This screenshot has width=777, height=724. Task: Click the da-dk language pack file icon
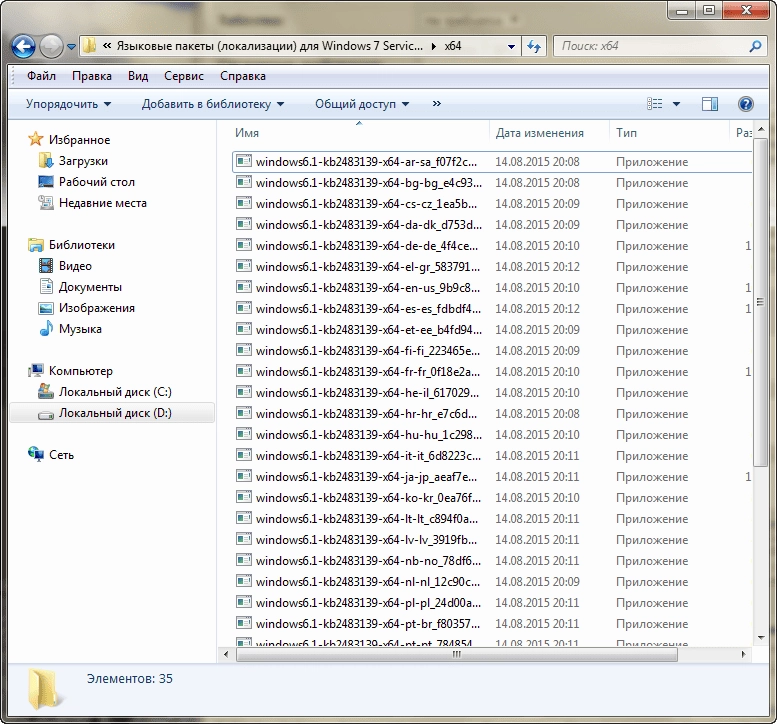(243, 224)
